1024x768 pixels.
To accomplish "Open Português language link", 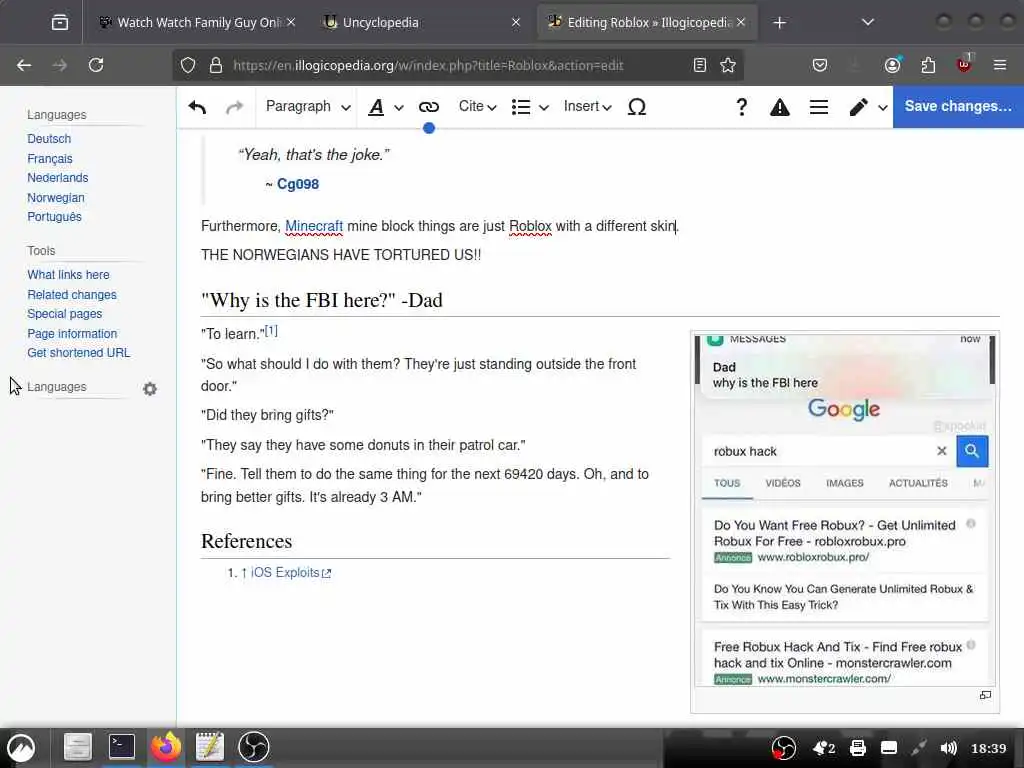I will 54,217.
